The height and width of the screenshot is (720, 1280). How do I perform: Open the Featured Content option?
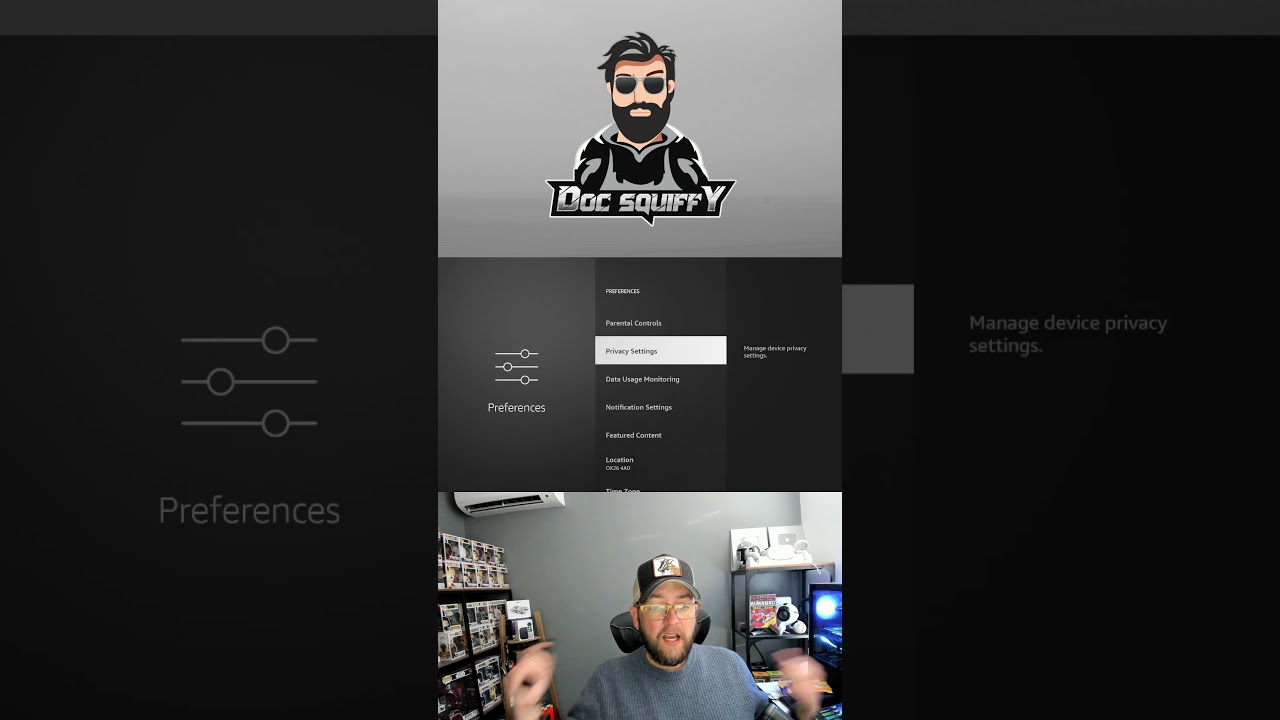pyautogui.click(x=633, y=435)
